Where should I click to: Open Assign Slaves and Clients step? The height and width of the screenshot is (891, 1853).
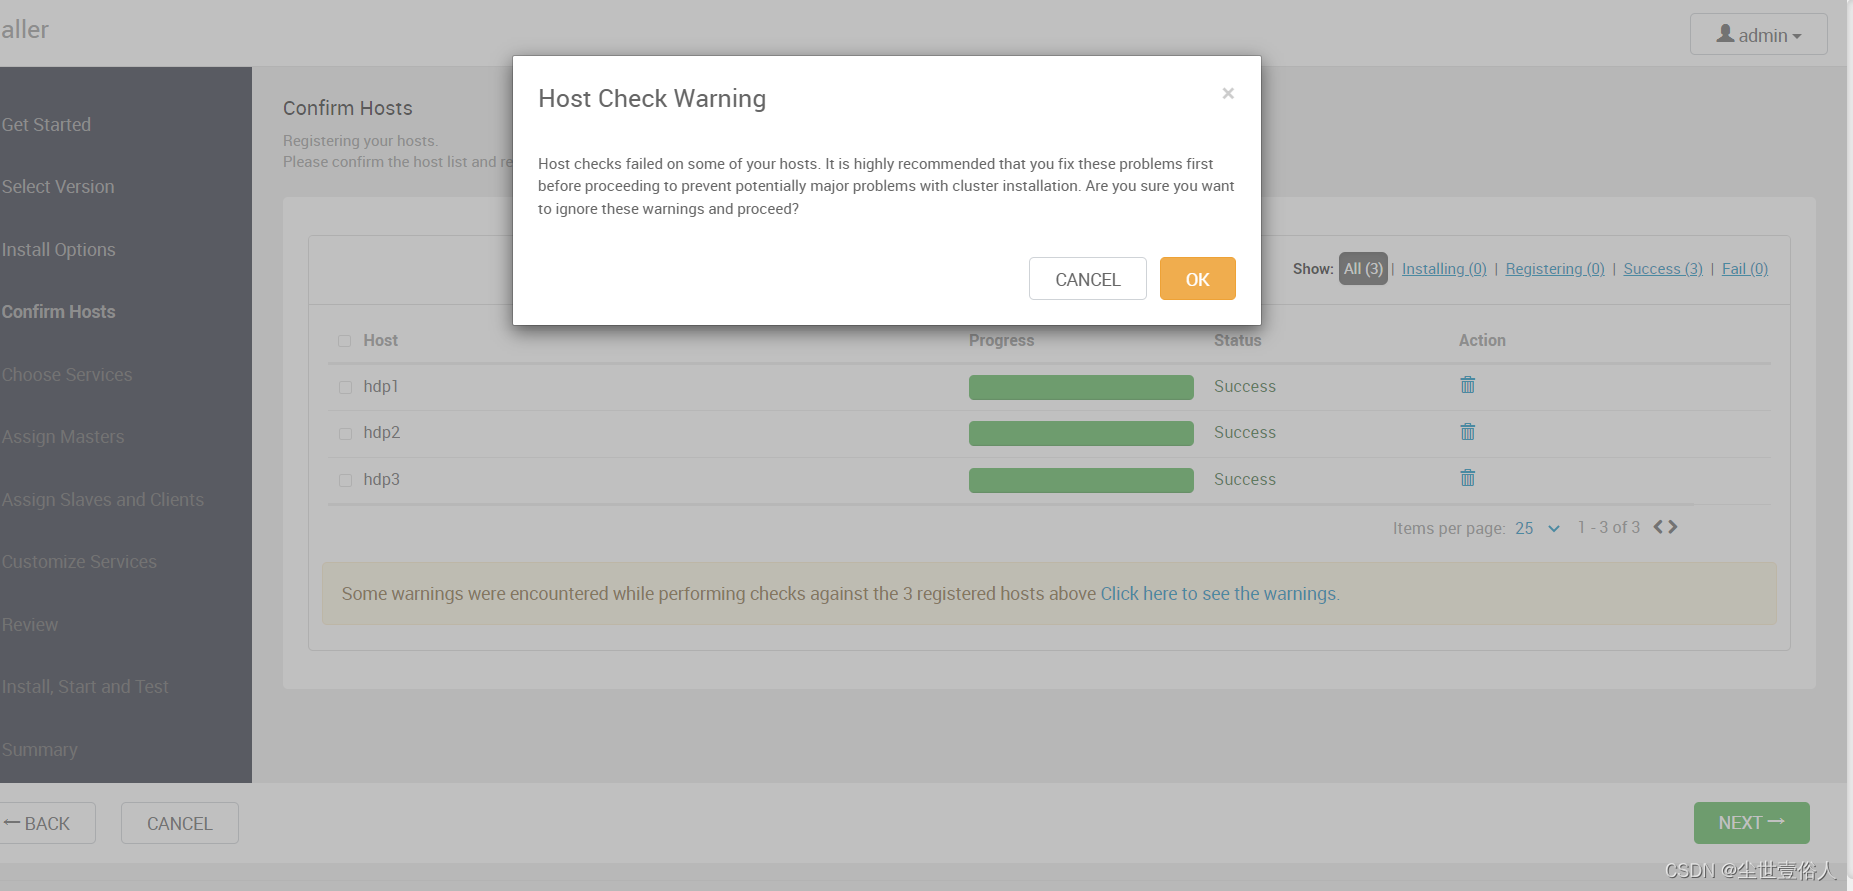click(x=103, y=500)
